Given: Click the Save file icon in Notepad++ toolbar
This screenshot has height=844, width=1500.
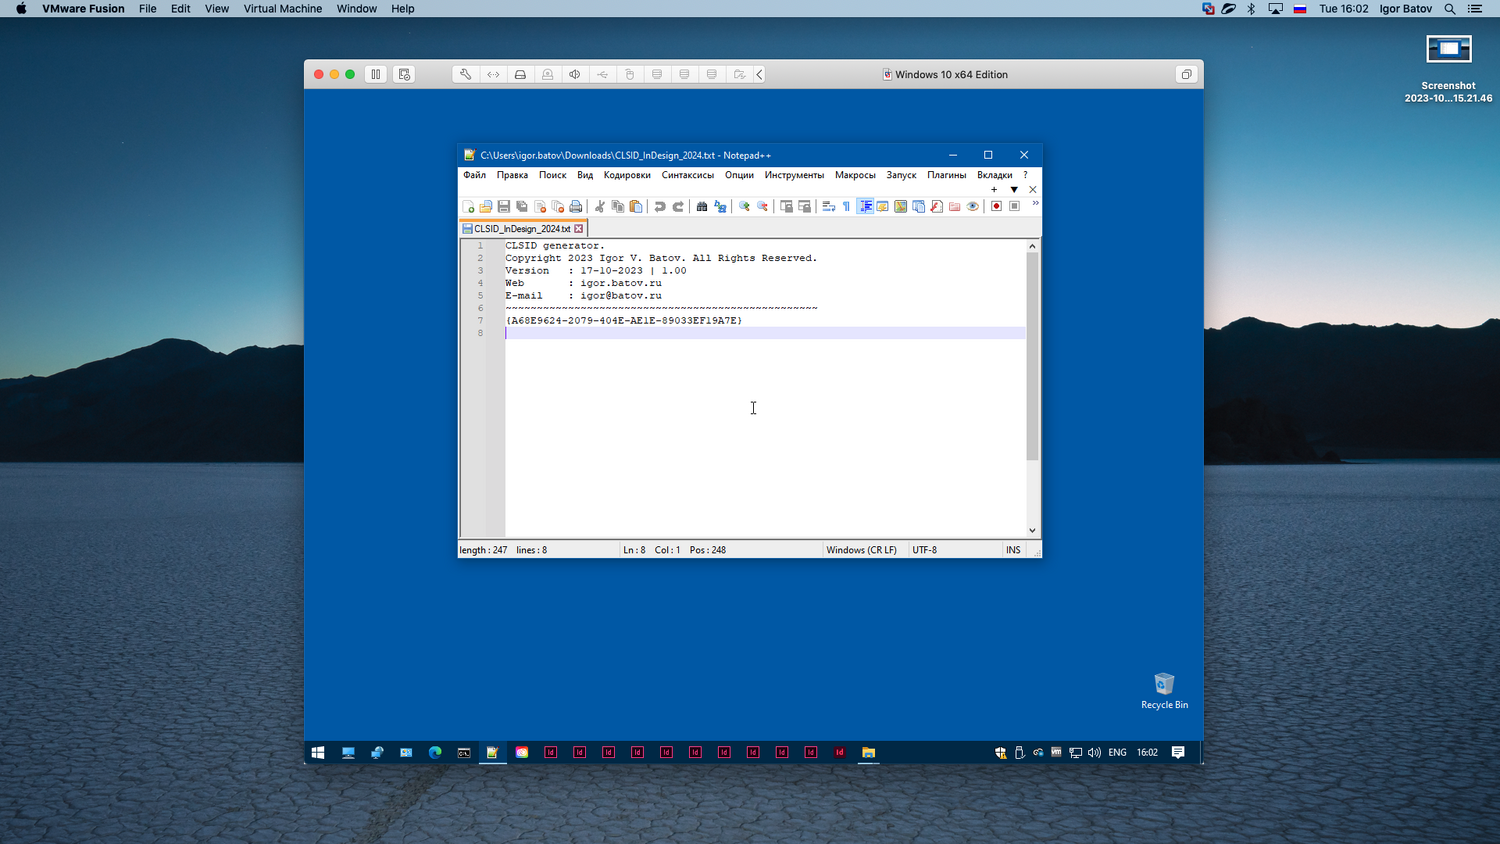Looking at the screenshot, I should (x=504, y=207).
